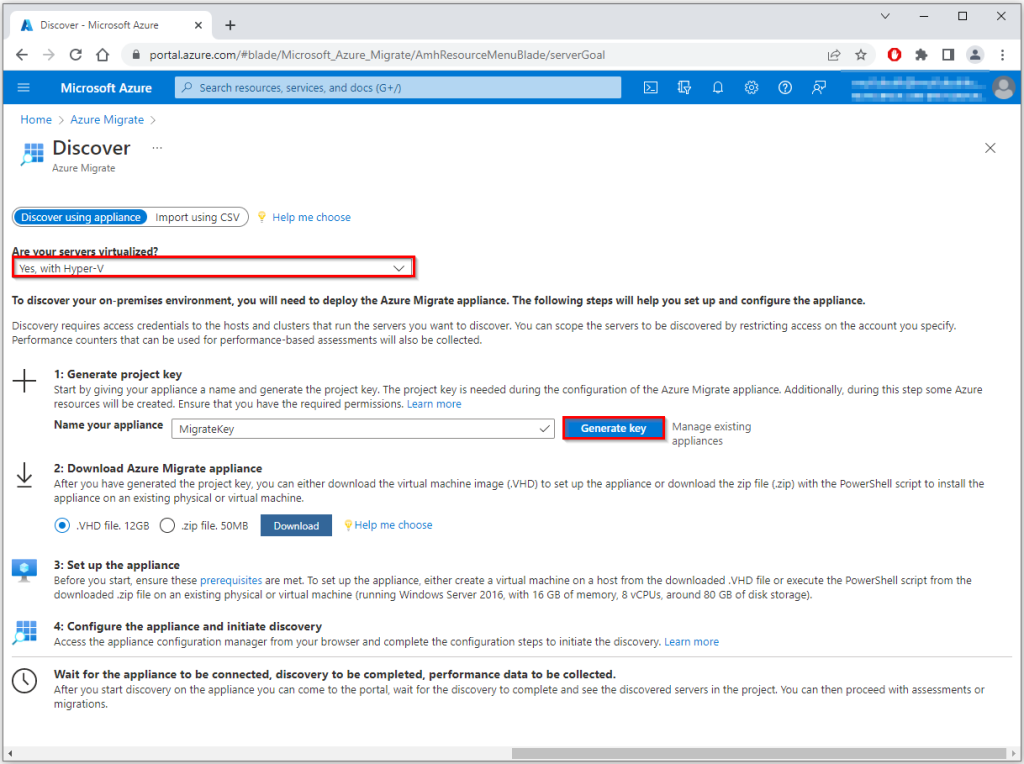Open Learn more under Configure the appliance
The image size is (1024, 764).
point(692,642)
